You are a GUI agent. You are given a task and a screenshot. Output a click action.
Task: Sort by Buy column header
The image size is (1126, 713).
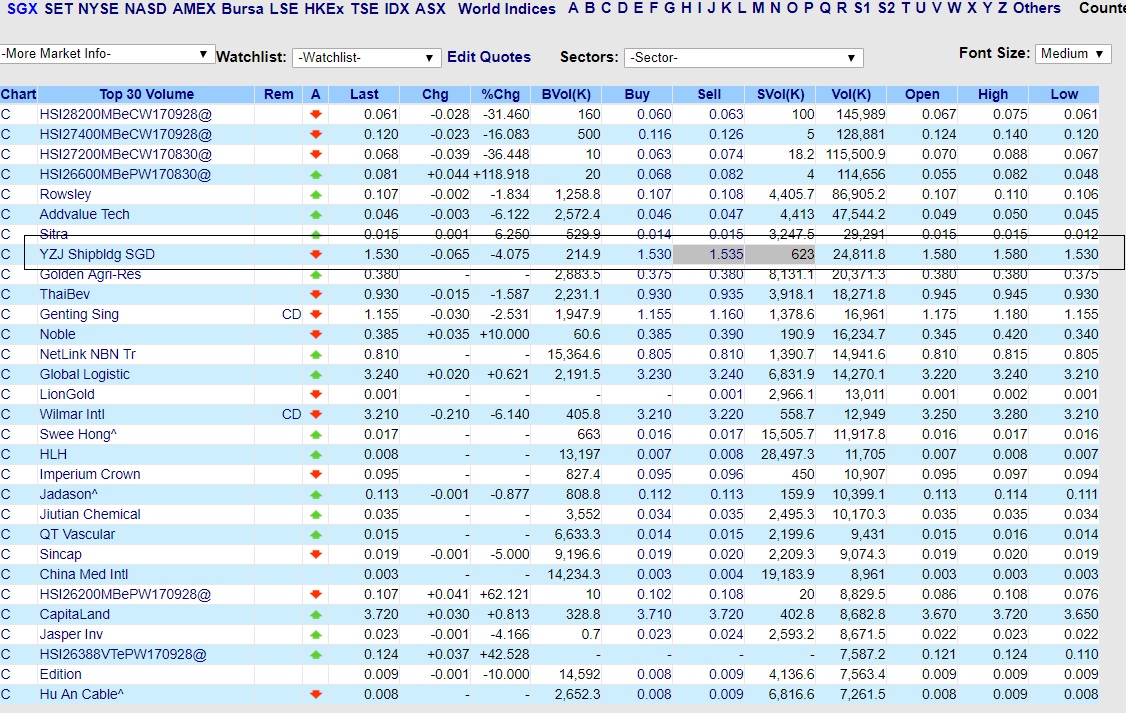(637, 94)
